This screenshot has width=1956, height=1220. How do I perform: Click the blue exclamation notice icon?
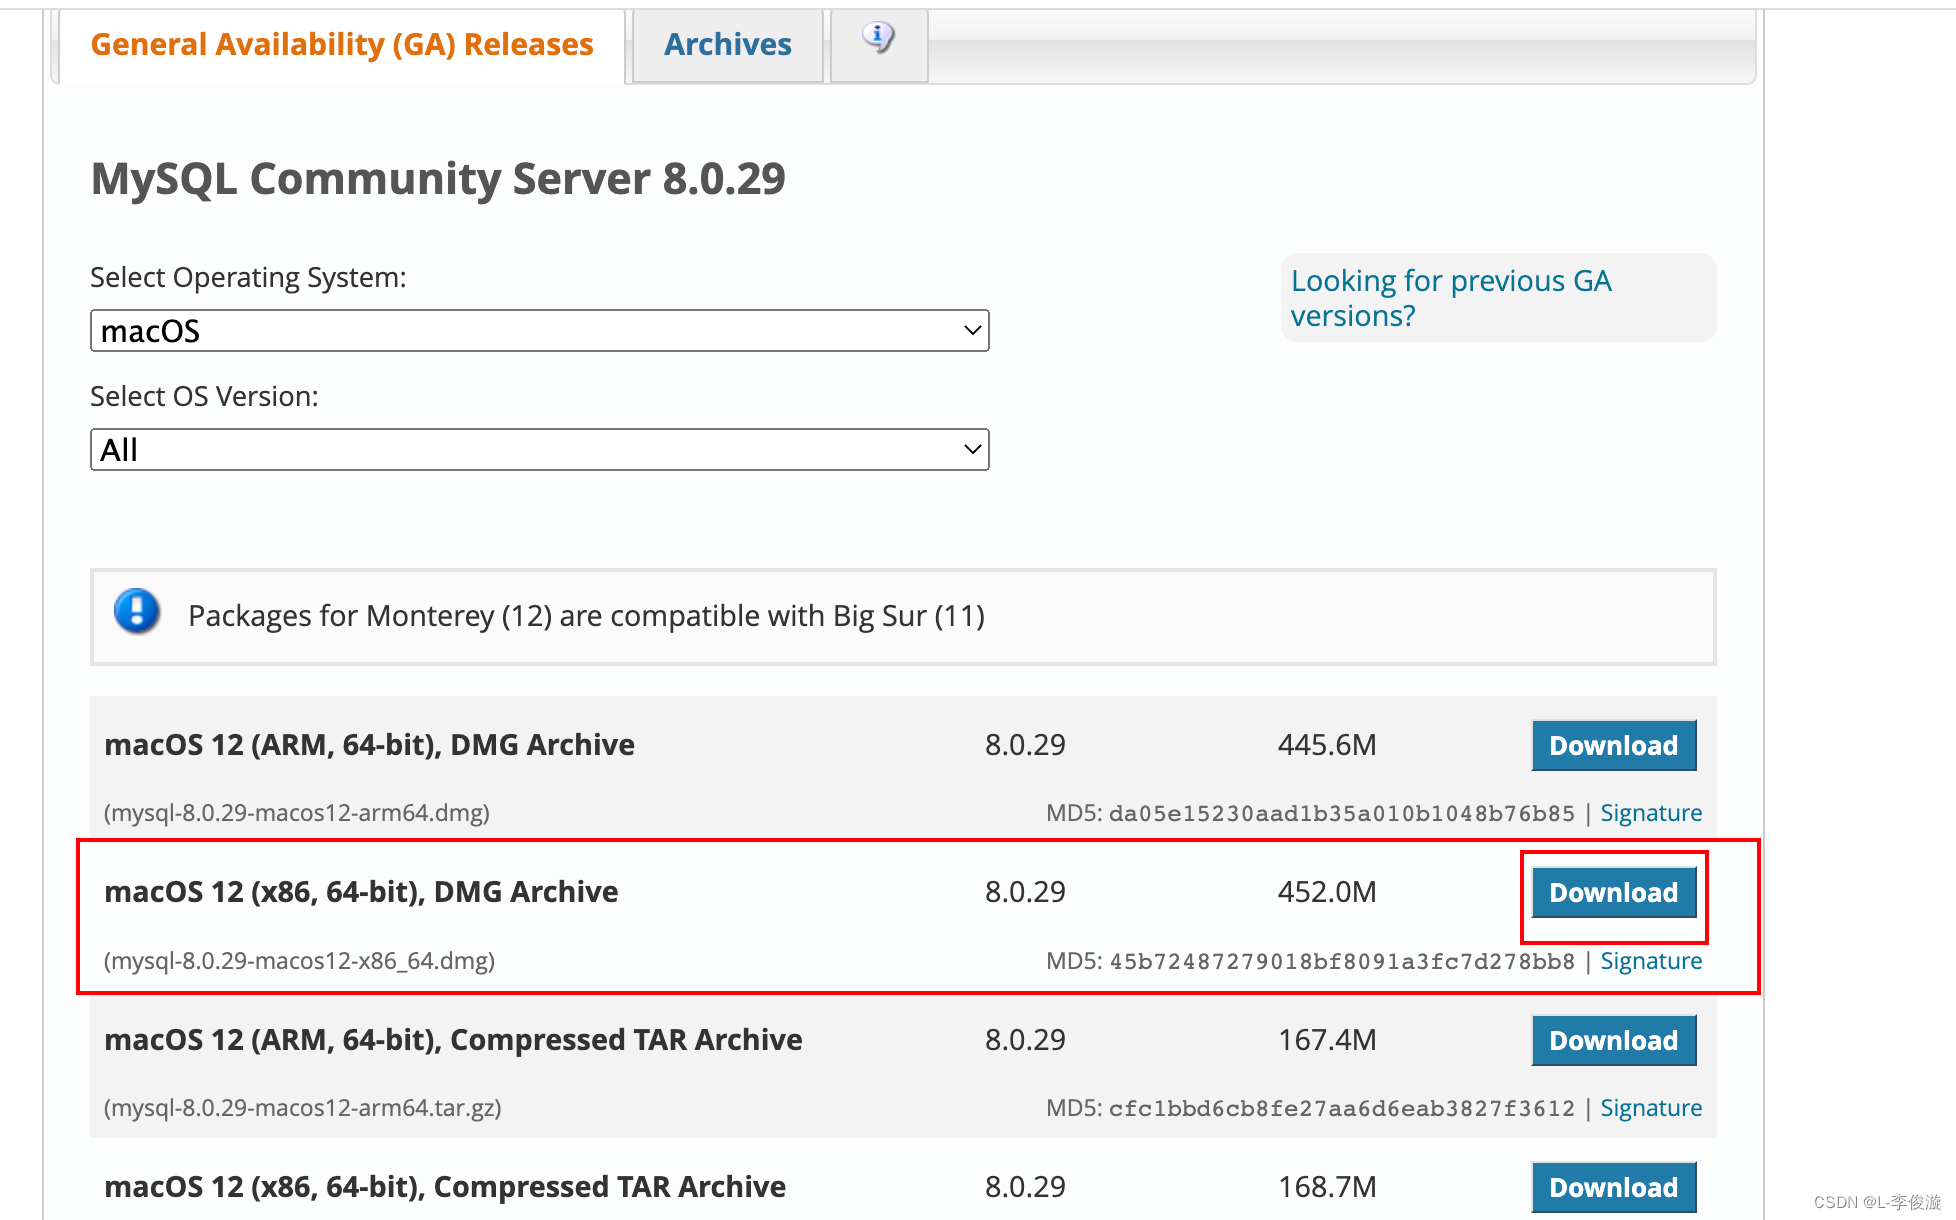(x=137, y=612)
